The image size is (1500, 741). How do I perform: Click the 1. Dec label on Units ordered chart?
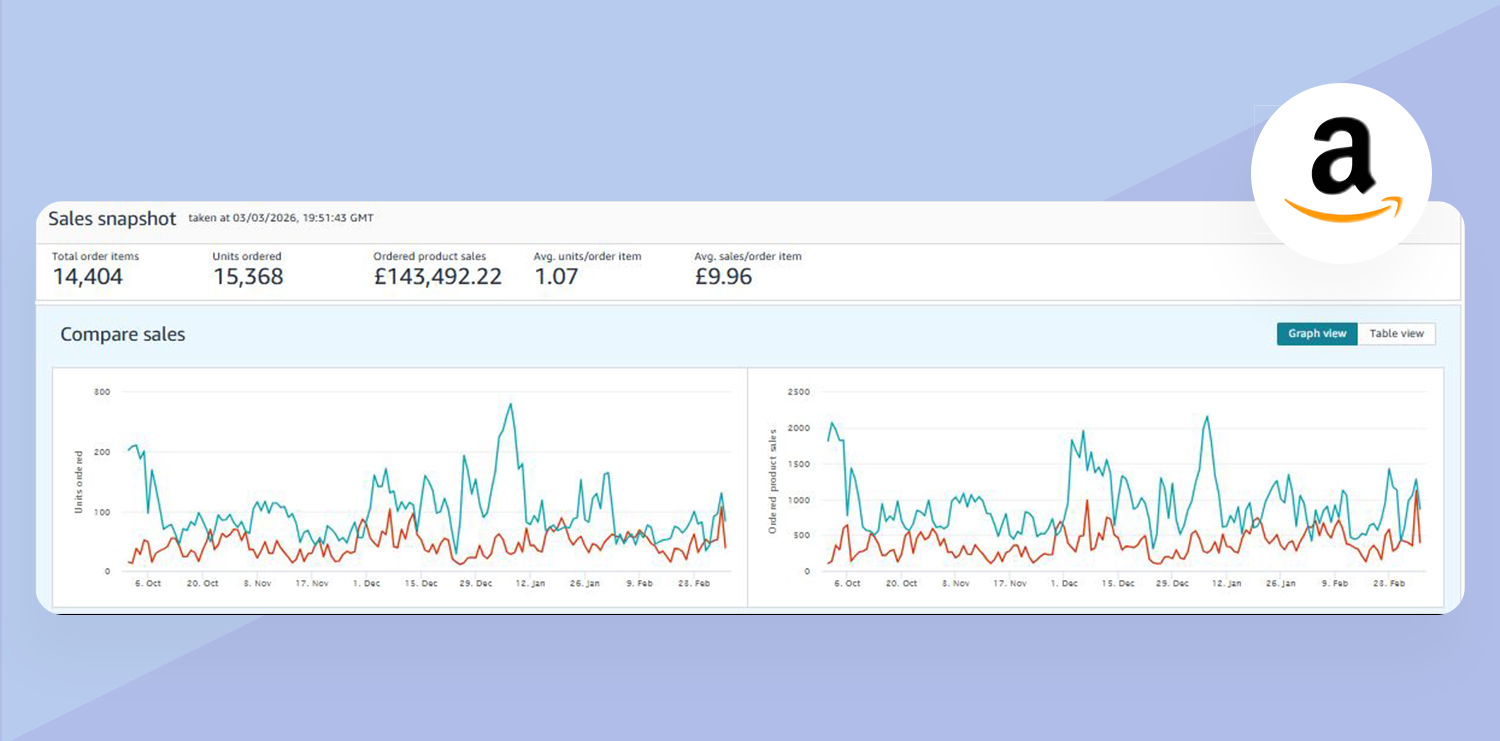(366, 583)
